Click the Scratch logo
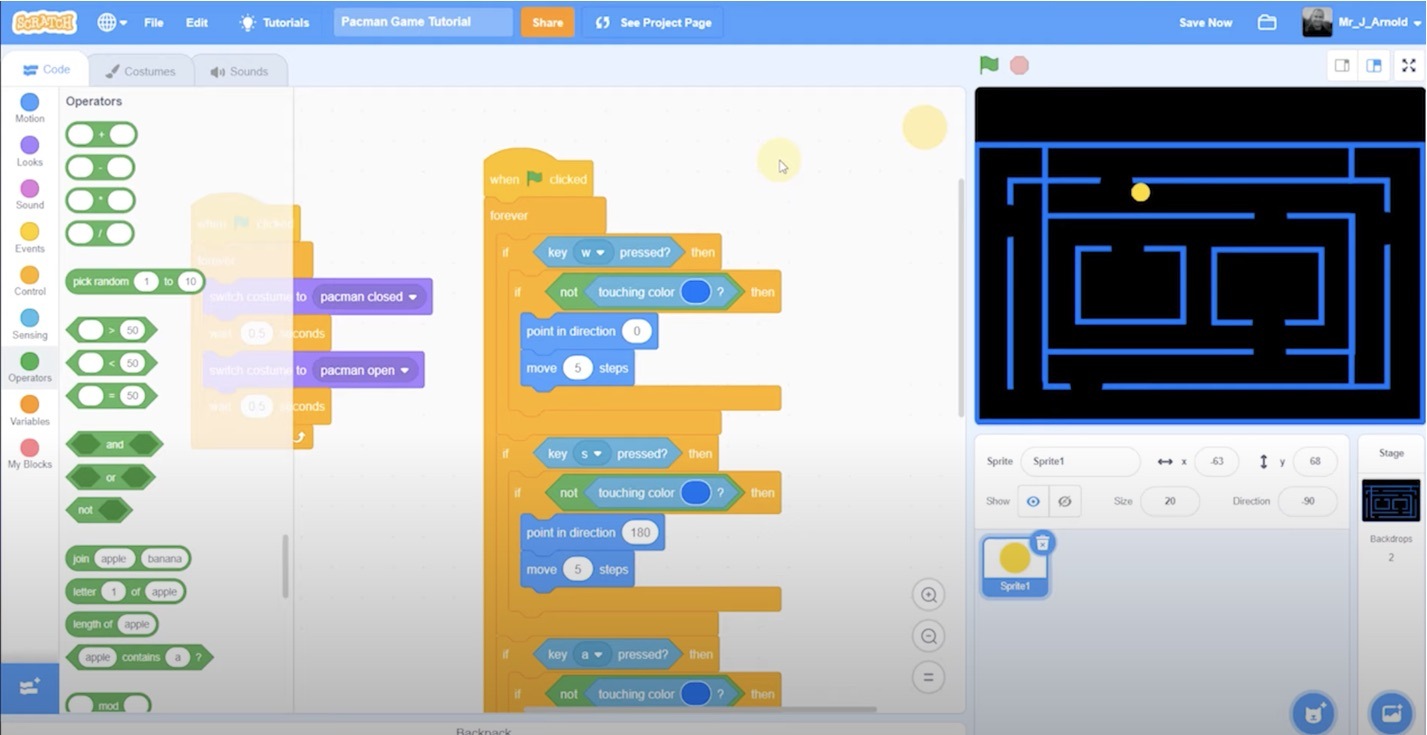 tap(44, 22)
